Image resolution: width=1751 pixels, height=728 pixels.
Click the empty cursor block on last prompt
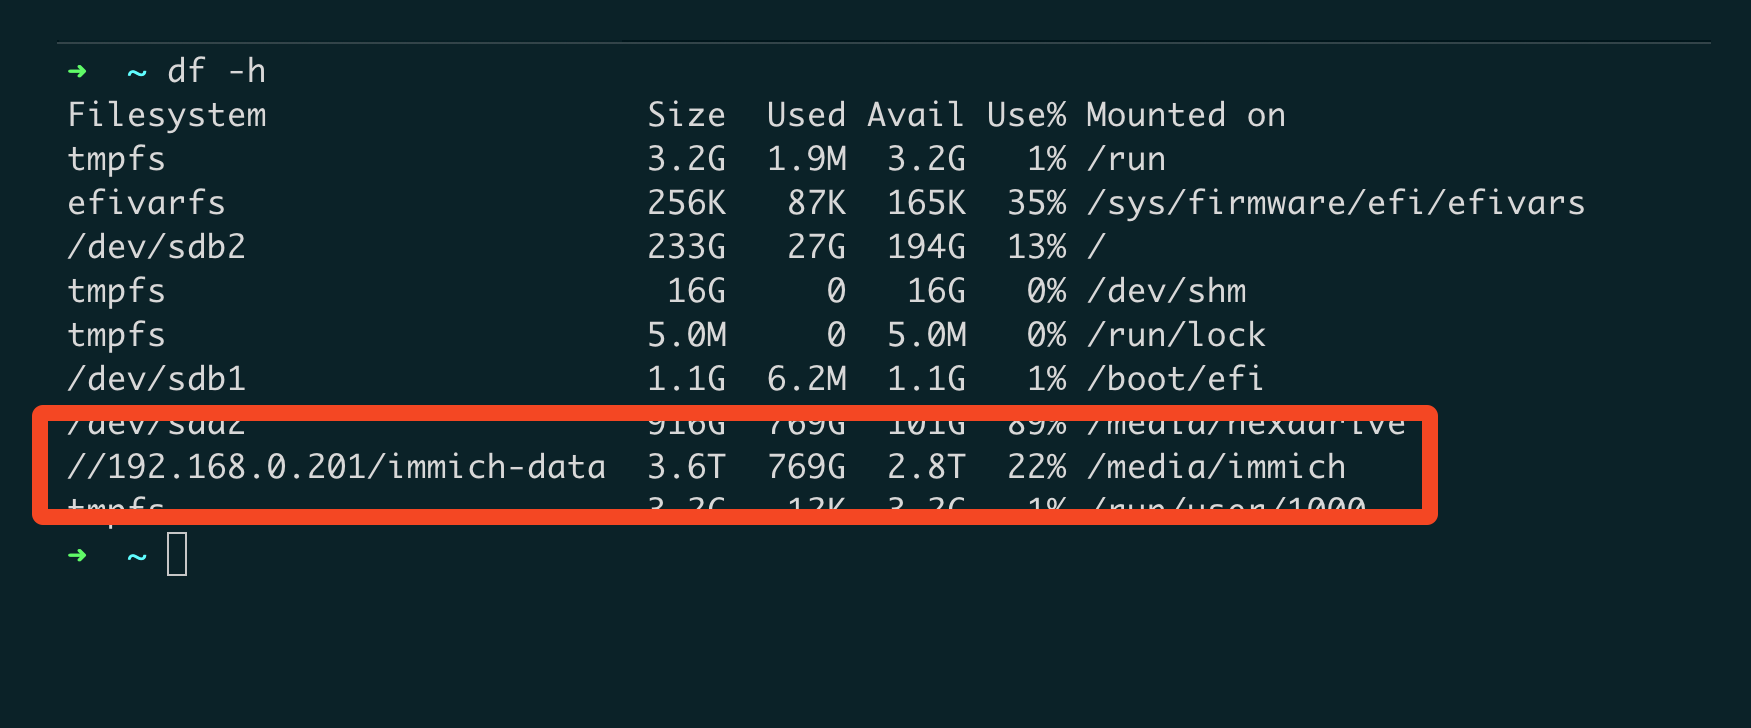point(177,554)
